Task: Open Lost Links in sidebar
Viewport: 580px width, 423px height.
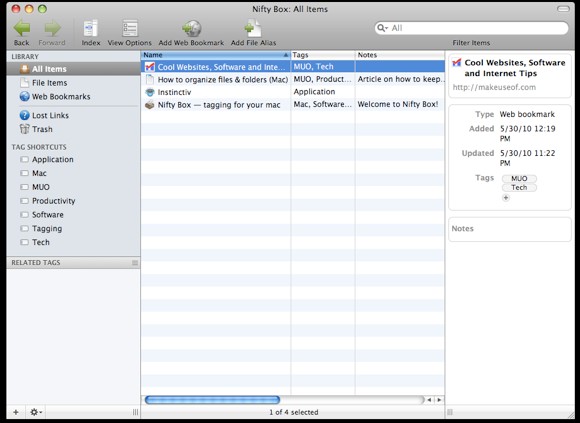Action: click(73, 115)
